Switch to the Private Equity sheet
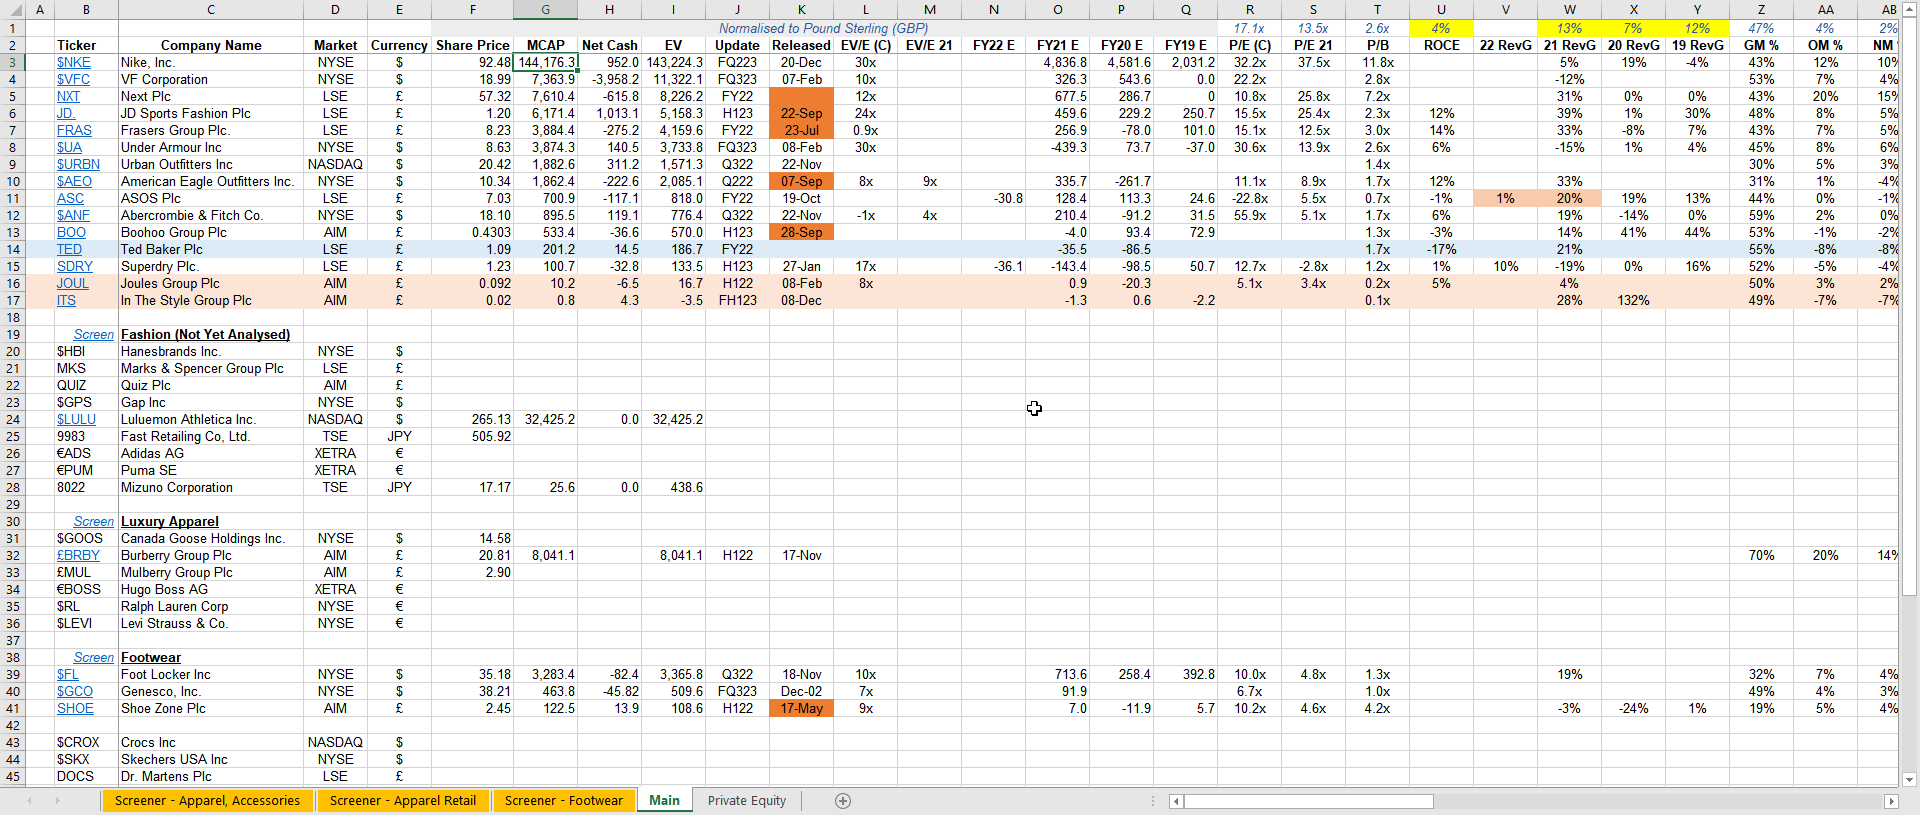The height and width of the screenshot is (815, 1920). coord(747,801)
